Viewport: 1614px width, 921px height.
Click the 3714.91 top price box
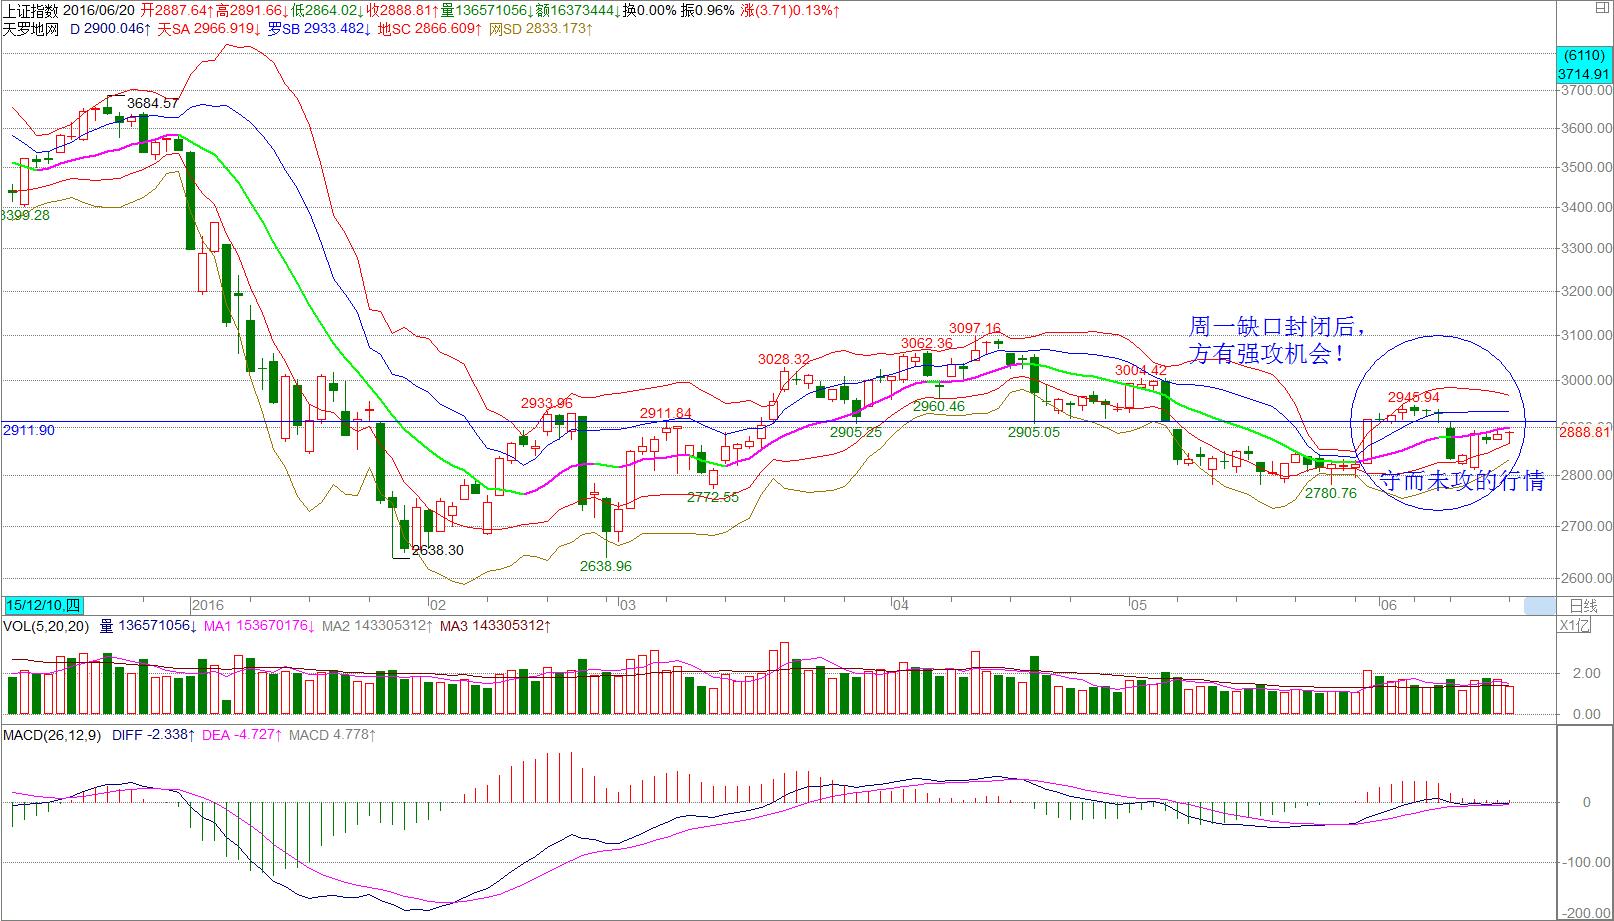(x=1584, y=74)
